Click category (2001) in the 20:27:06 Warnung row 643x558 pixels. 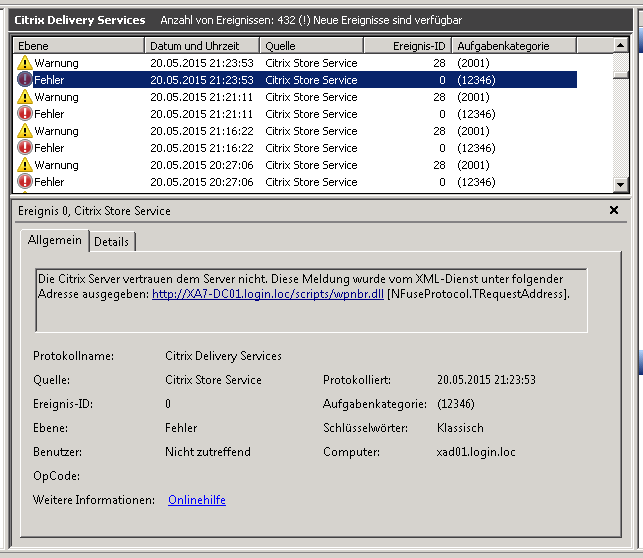473,165
